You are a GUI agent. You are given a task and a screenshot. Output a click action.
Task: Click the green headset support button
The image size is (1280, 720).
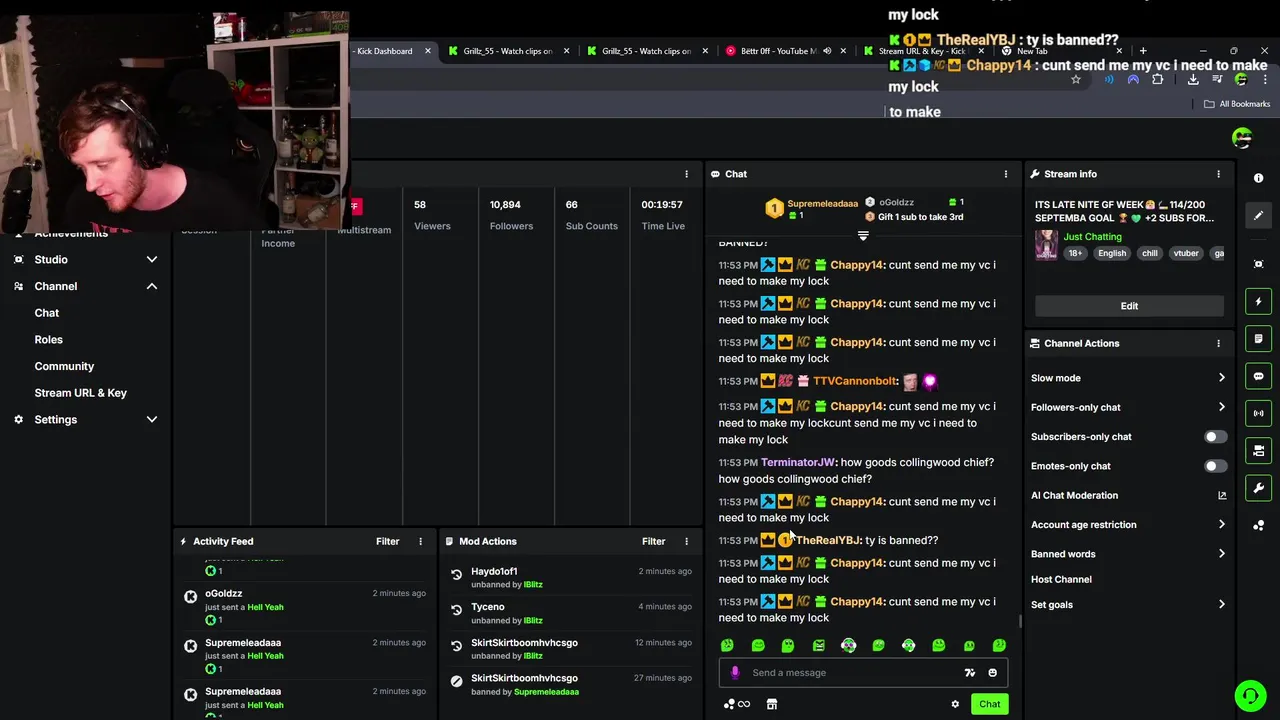(x=1249, y=695)
